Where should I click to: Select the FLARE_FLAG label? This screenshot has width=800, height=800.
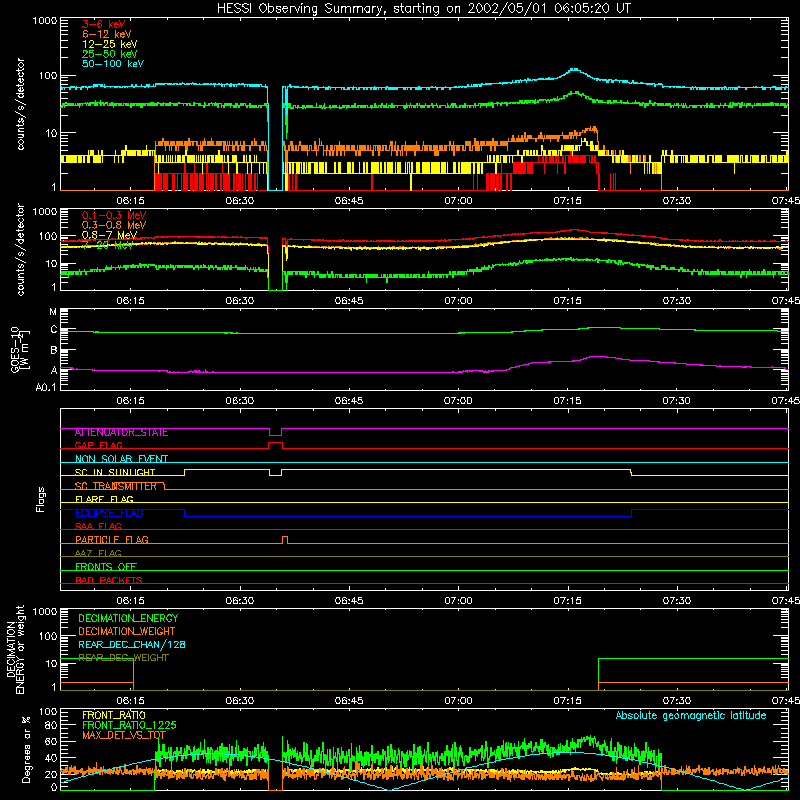pyautogui.click(x=104, y=499)
